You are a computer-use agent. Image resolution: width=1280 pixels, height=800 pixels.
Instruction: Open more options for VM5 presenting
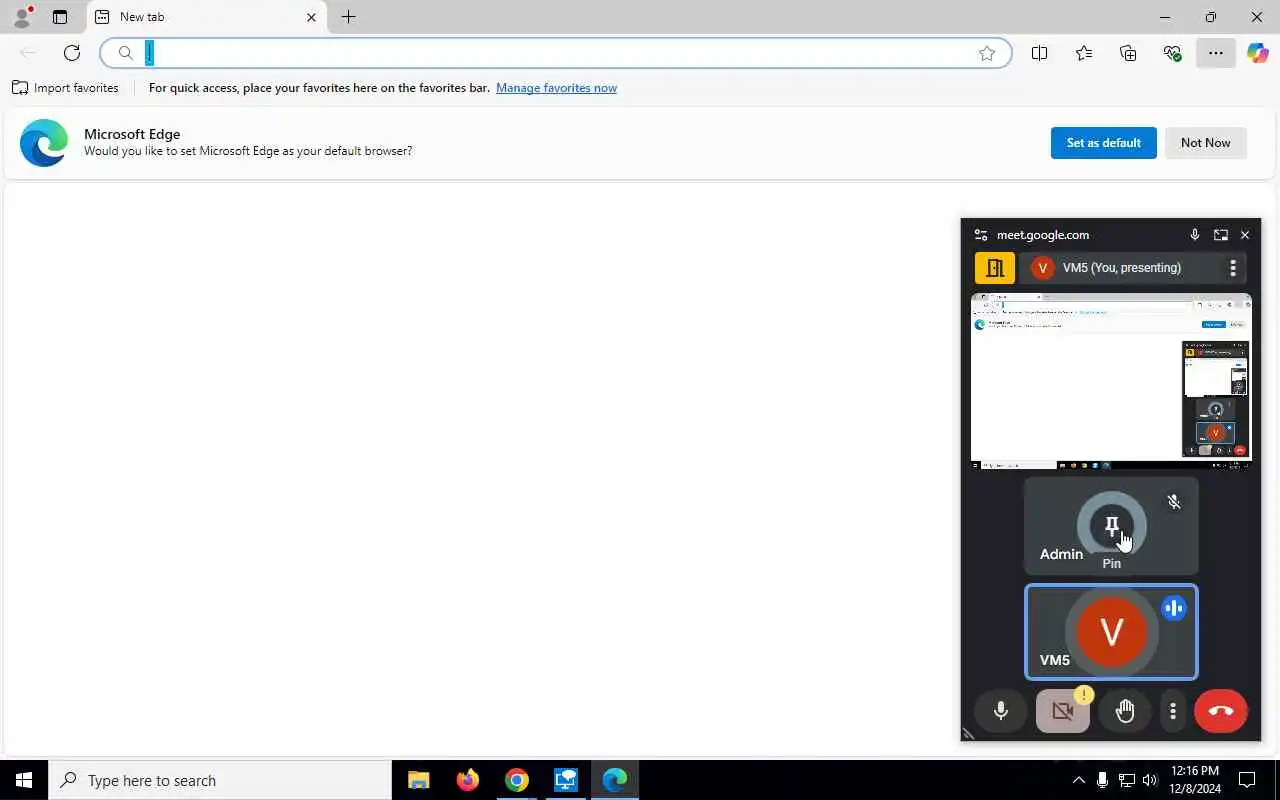click(1233, 268)
